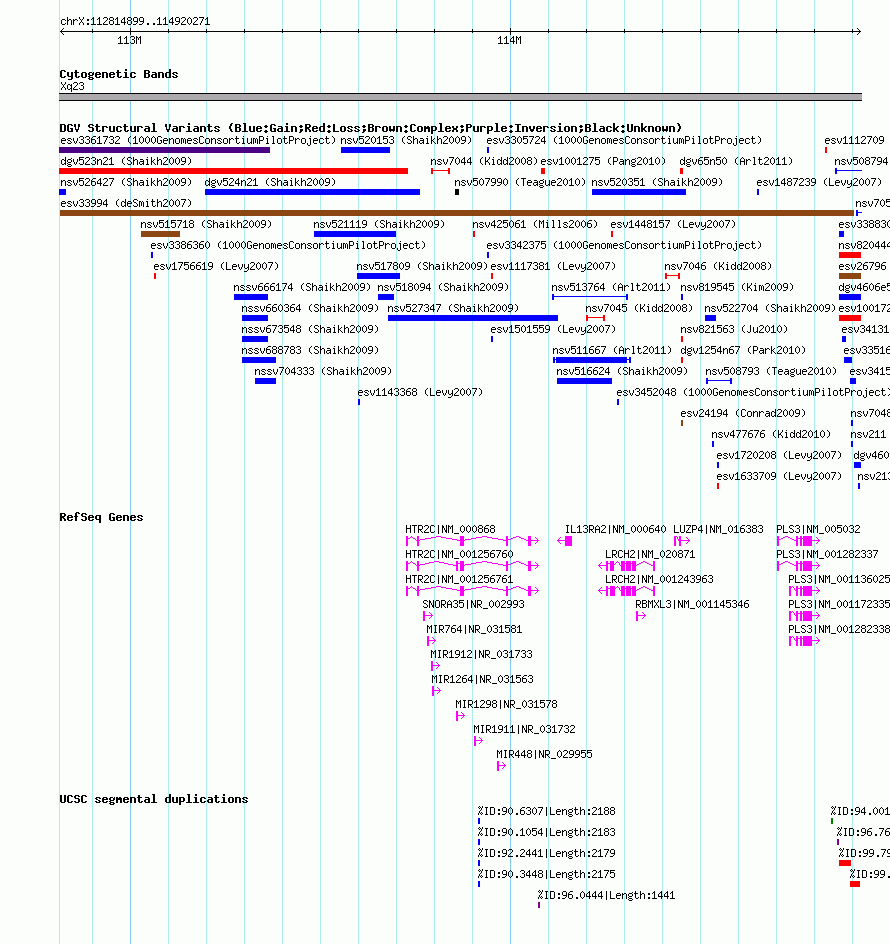This screenshot has width=890, height=944.
Task: Click the PLS3|NM_005032 transcript label
Action: pyautogui.click(x=818, y=529)
